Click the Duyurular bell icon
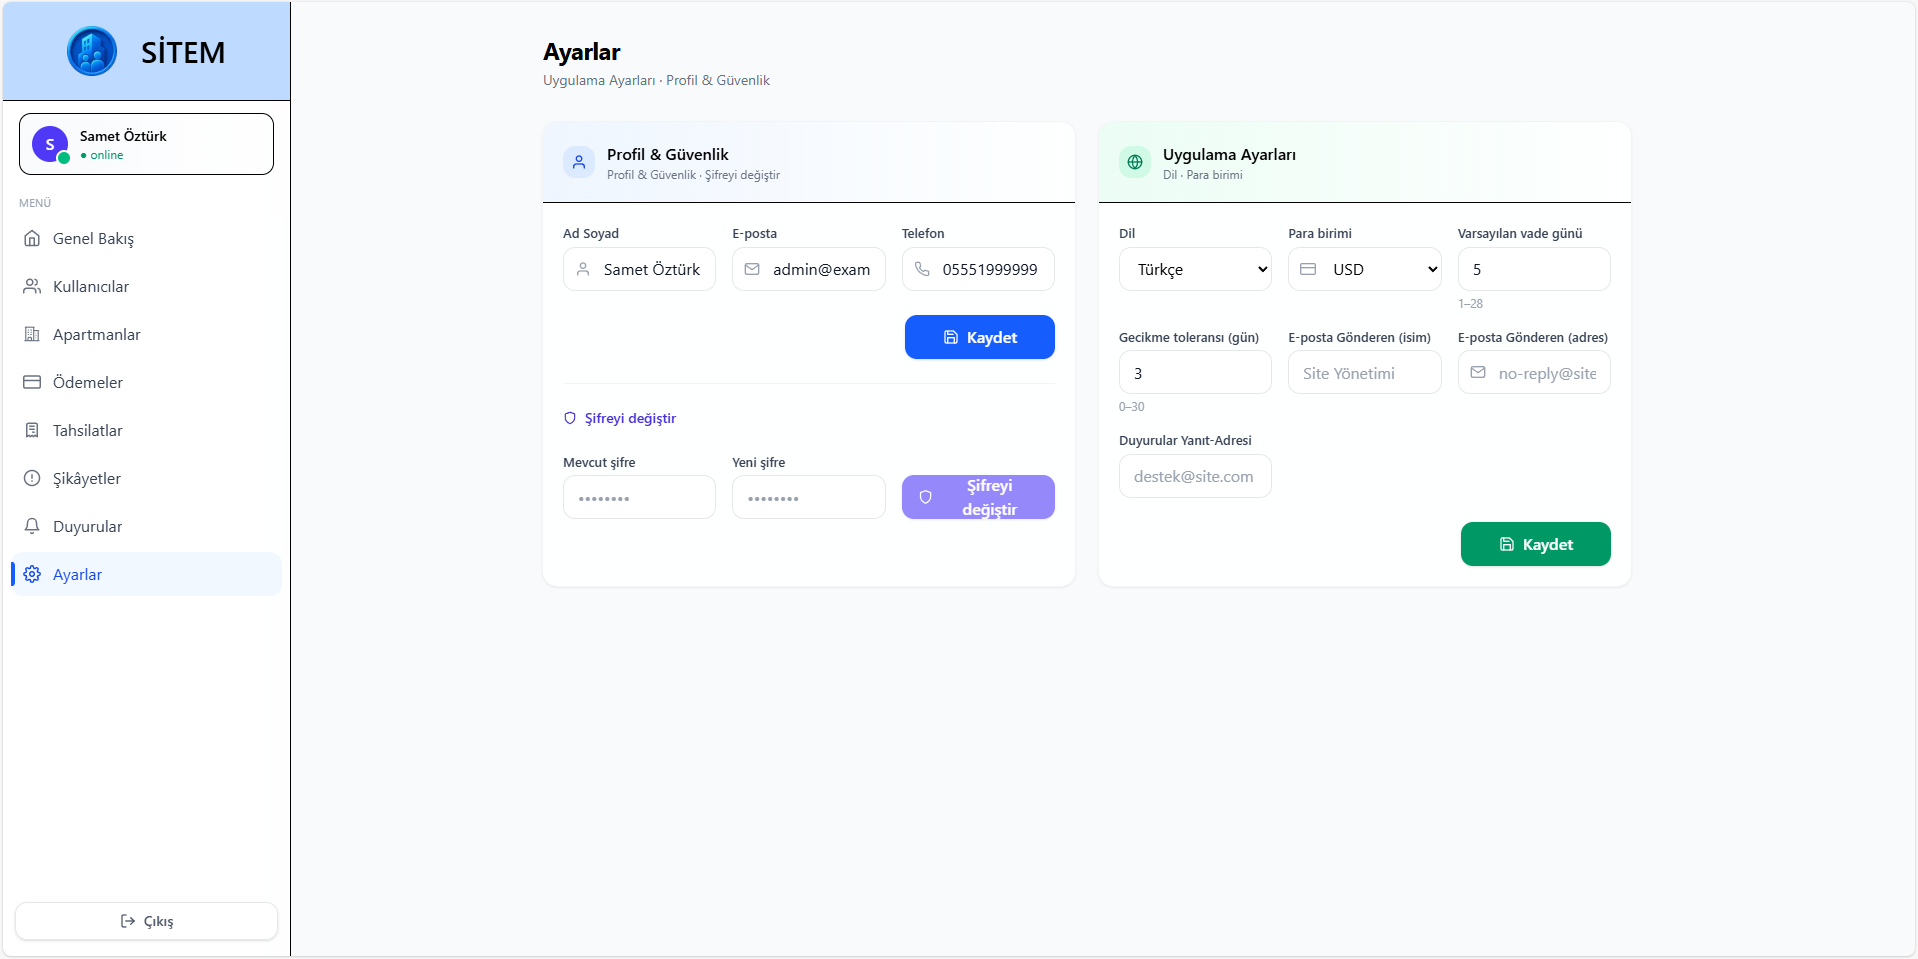This screenshot has height=959, width=1918. point(32,527)
